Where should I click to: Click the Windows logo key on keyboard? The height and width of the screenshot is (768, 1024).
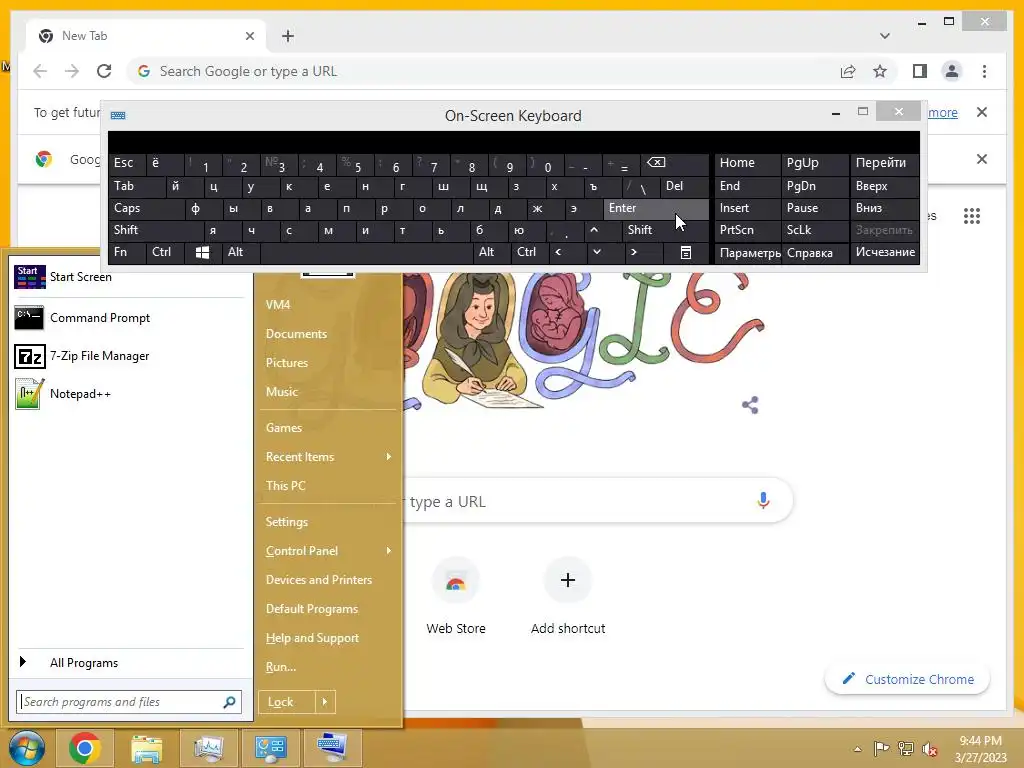pos(202,252)
